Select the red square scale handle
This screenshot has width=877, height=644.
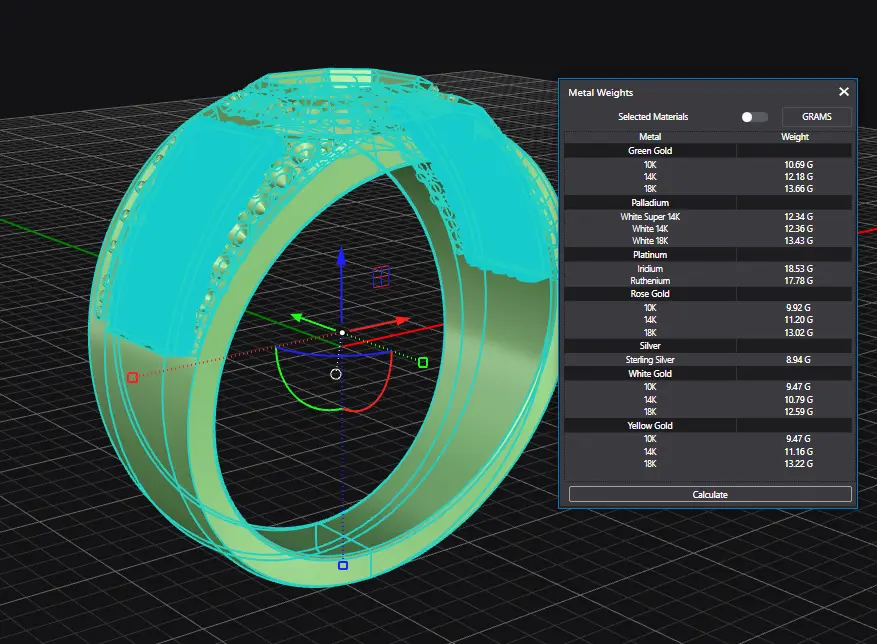[132, 377]
